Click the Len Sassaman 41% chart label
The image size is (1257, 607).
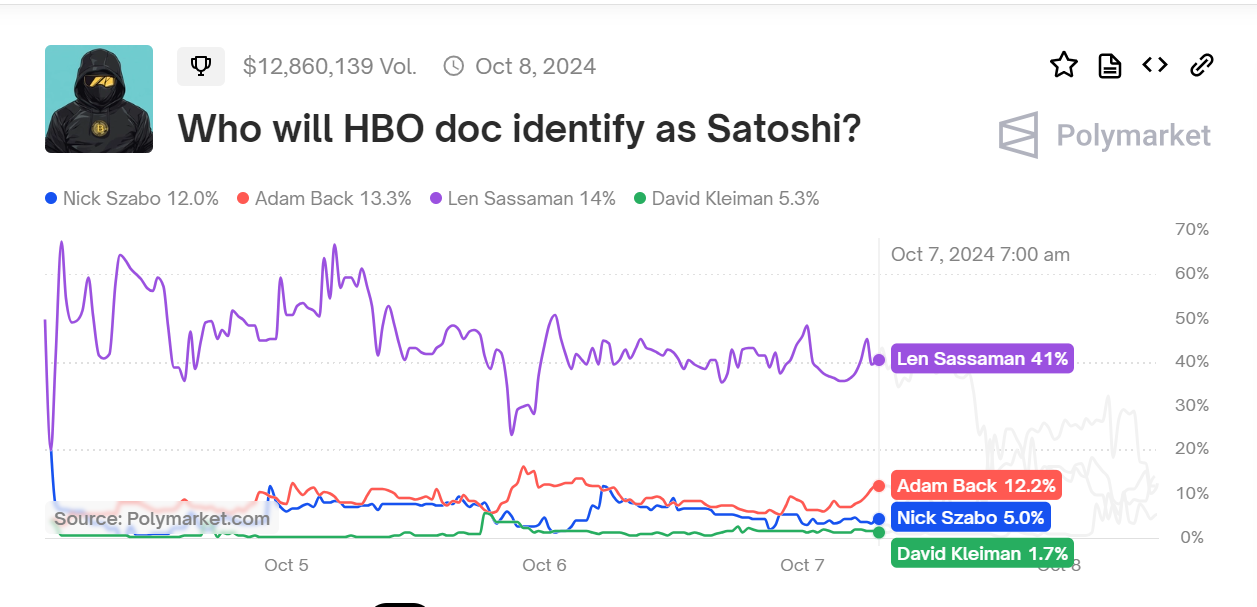point(982,358)
